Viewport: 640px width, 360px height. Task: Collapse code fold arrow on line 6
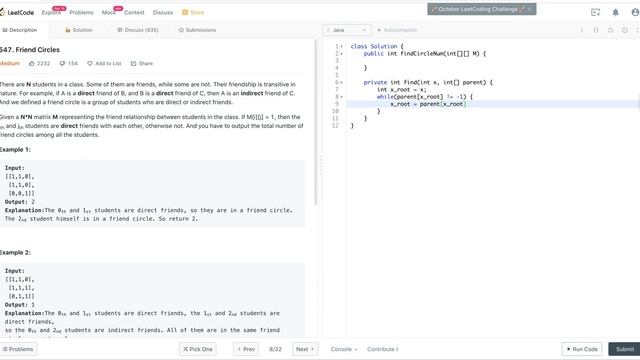[342, 82]
